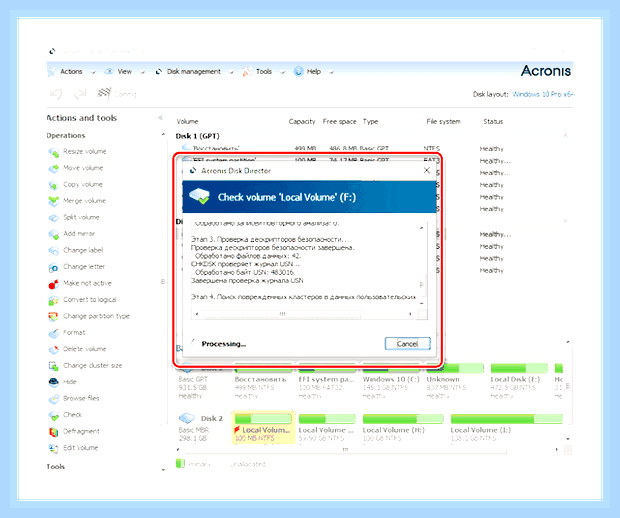Click the Redo toolbar icon

coord(80,94)
